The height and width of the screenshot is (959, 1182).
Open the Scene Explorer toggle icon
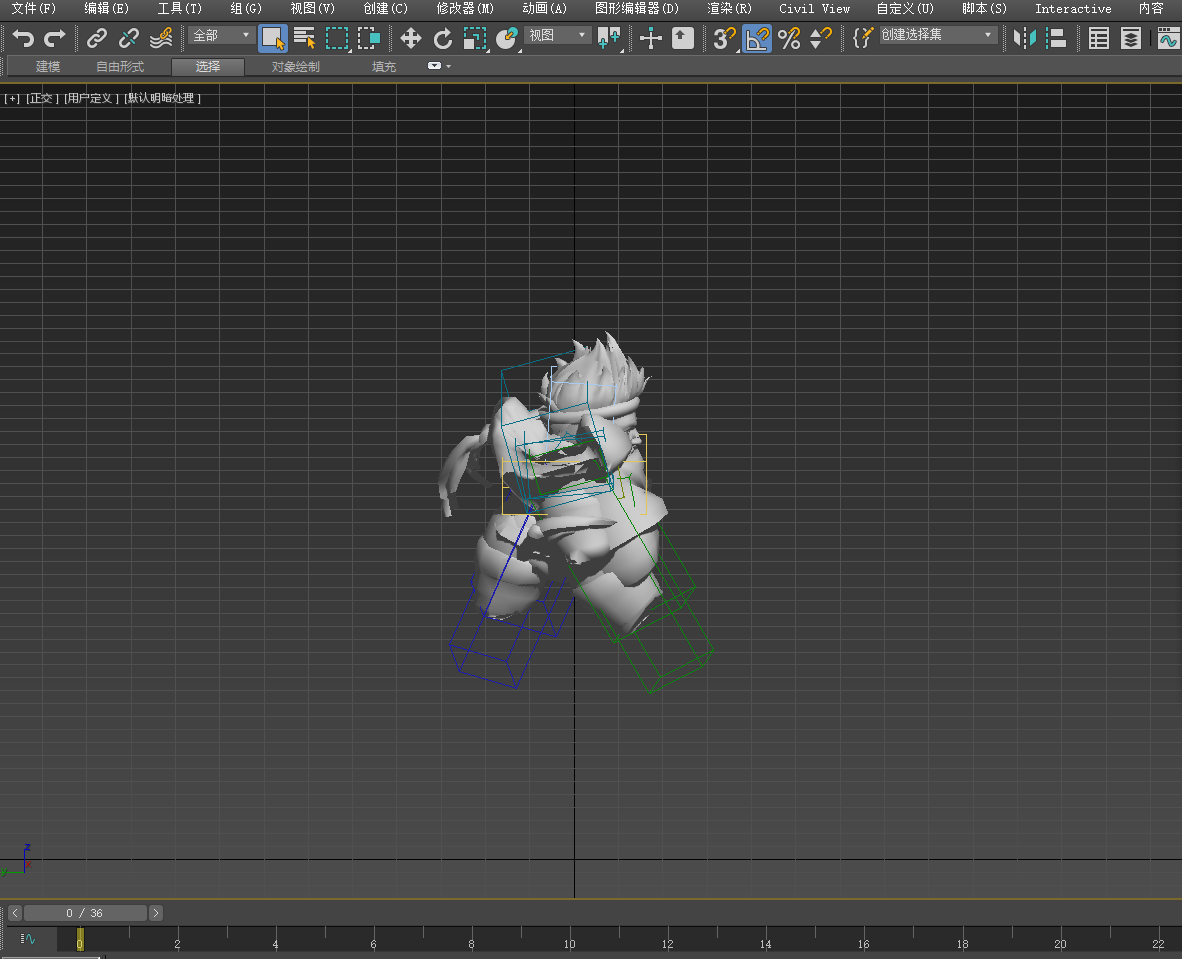[x=1098, y=38]
